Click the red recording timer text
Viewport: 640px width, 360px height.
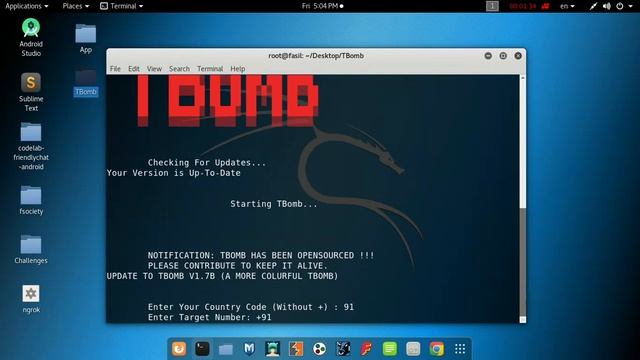point(523,6)
